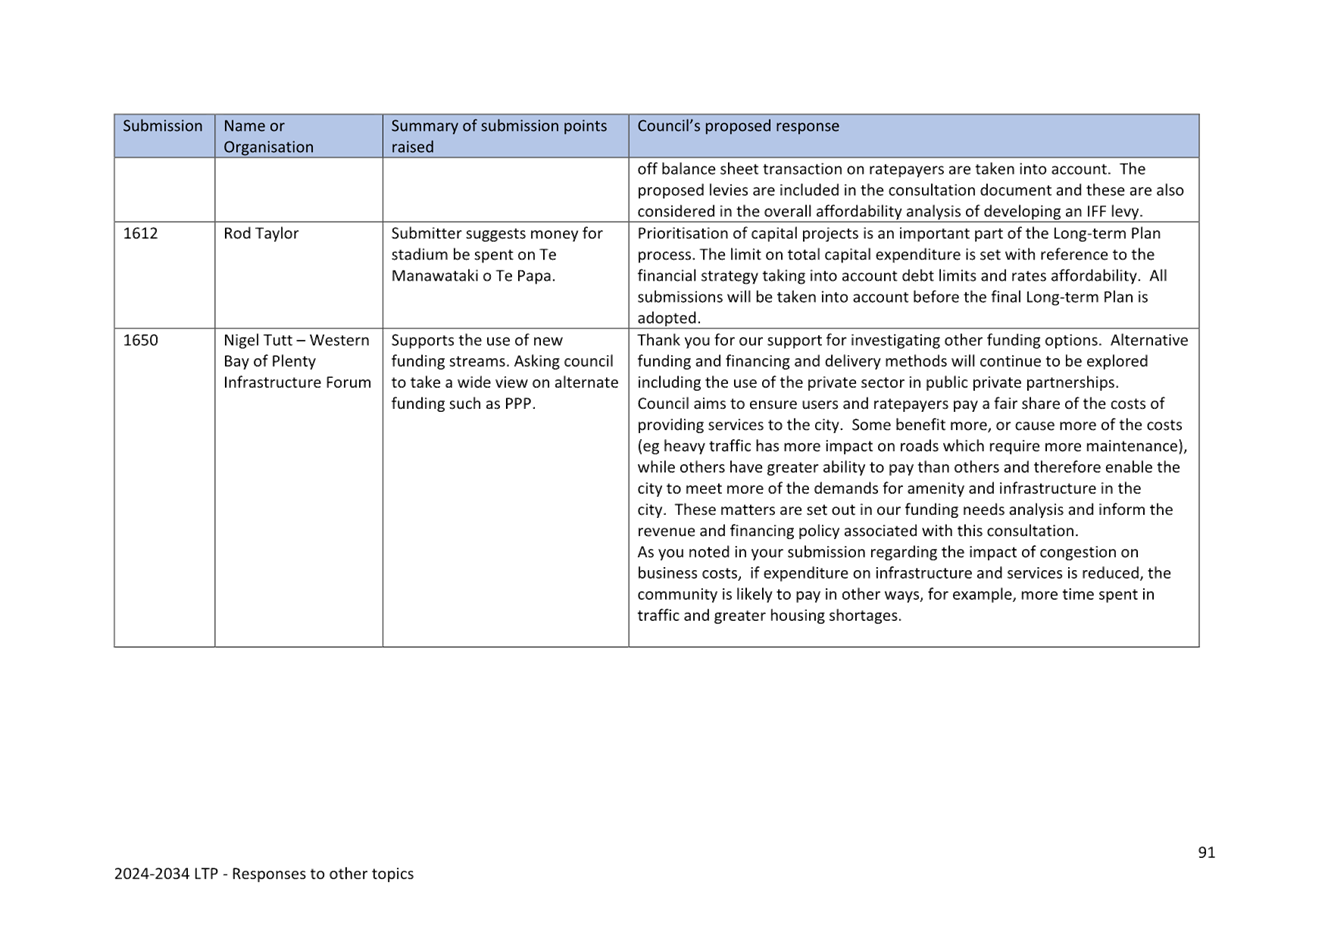Click summary "Submitter suggests money for stadium"
Image resolution: width=1328 pixels, height=939 pixels.
[x=497, y=254]
